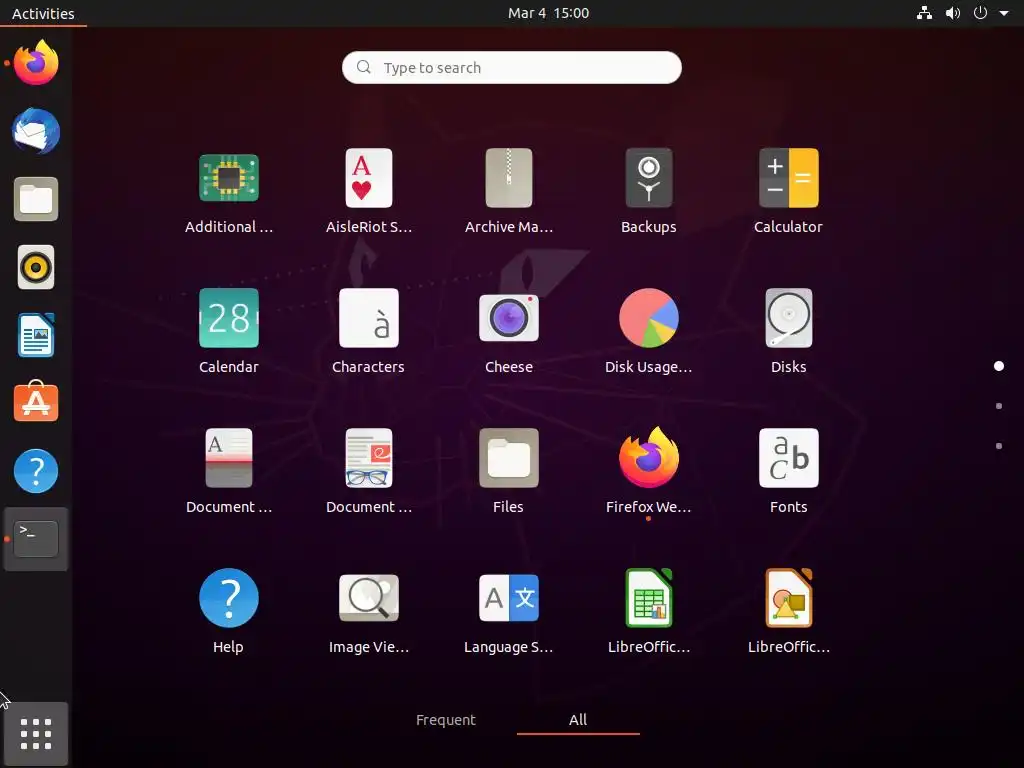
Task: Open Ubuntu Software from the dock
Action: point(36,402)
